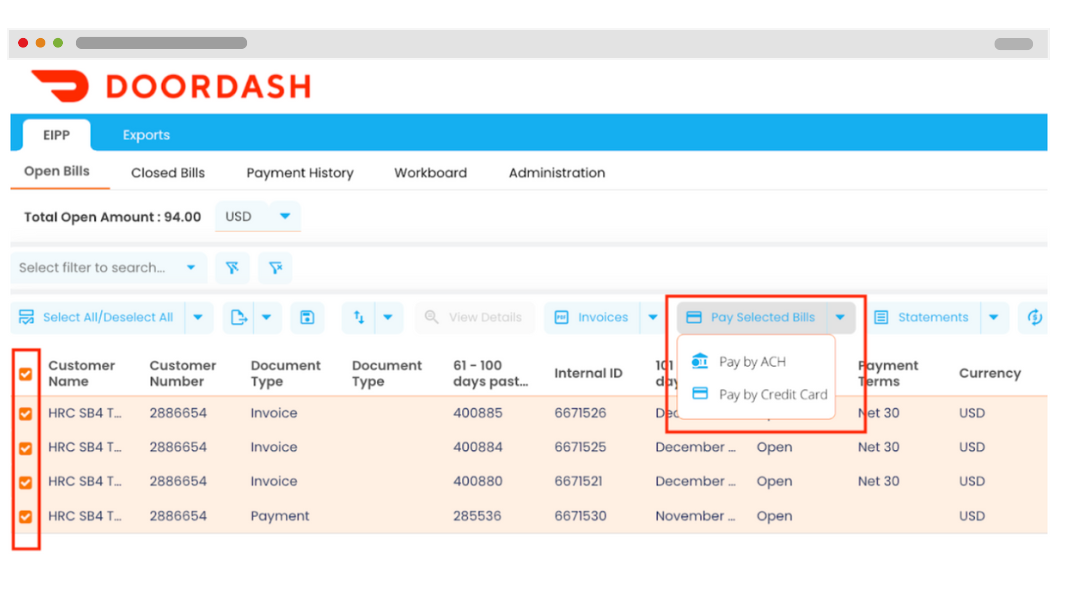The width and height of the screenshot is (1080, 600).
Task: Click the Payment Terms column header
Action: 891,373
